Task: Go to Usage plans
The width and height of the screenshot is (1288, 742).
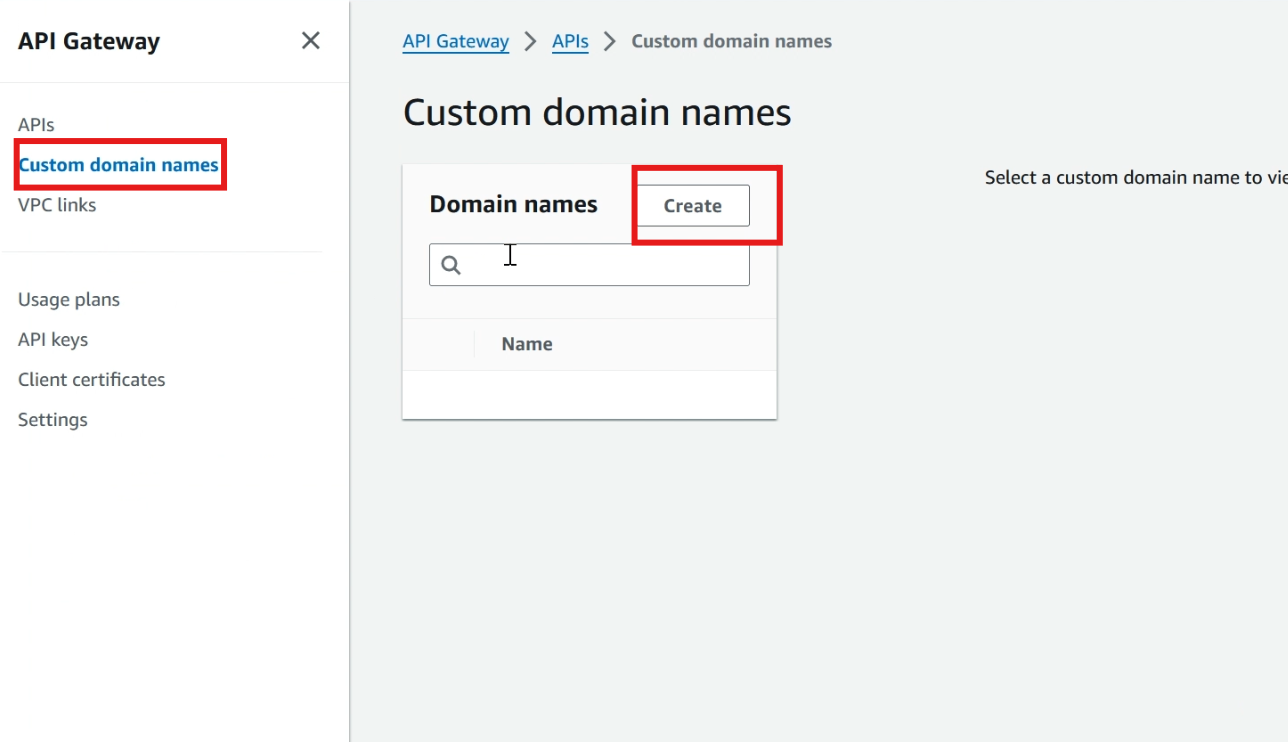Action: click(x=69, y=300)
